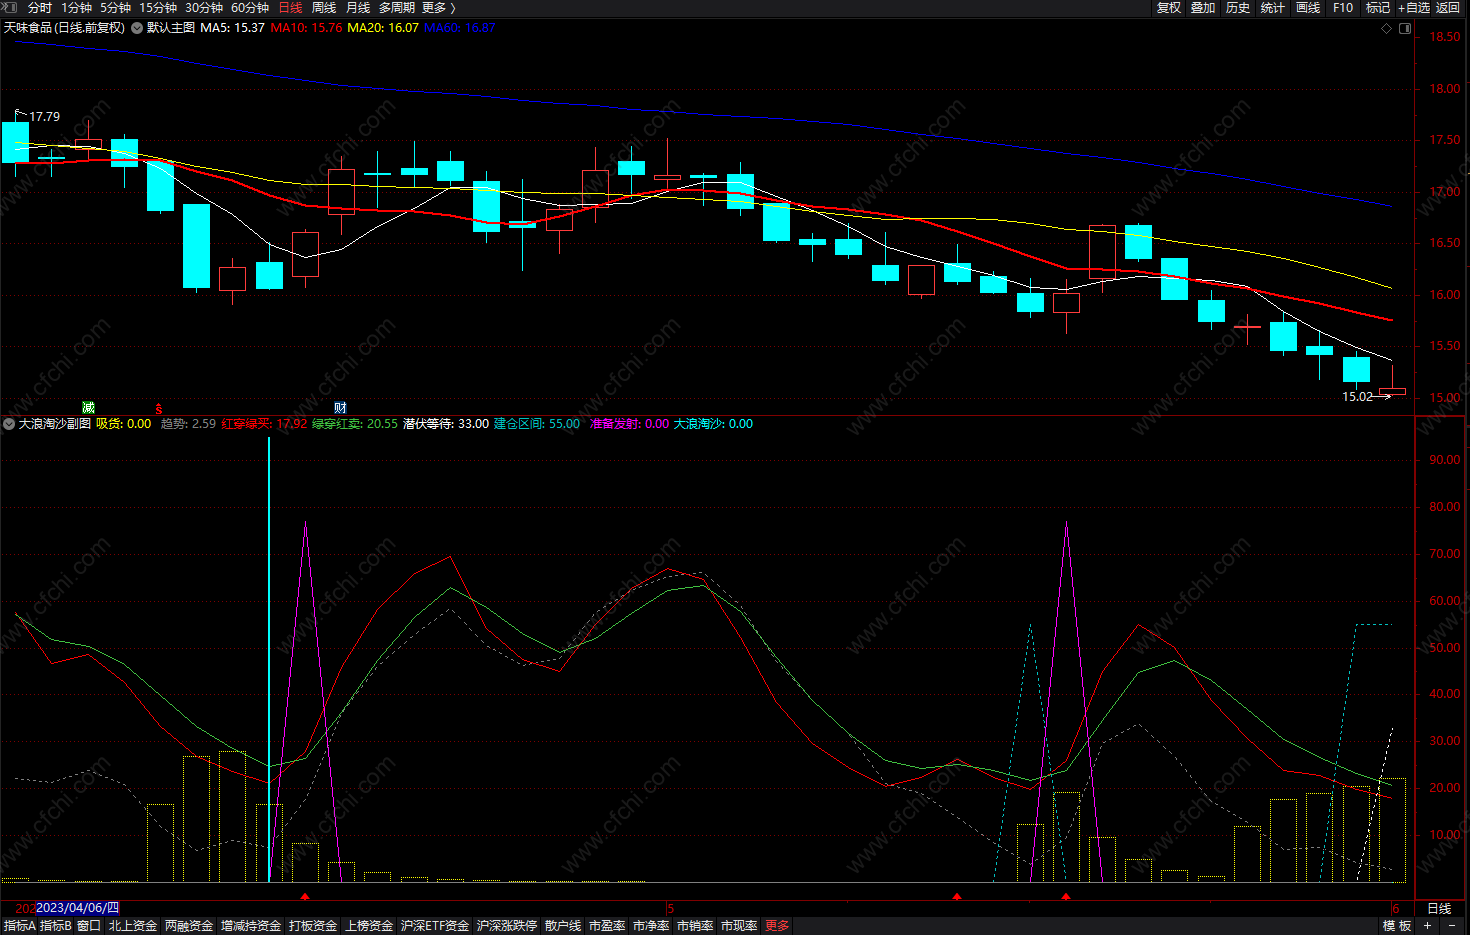Screen dimensions: 1470x935
Task: Show the 北上资金 indicator
Action: (132, 926)
